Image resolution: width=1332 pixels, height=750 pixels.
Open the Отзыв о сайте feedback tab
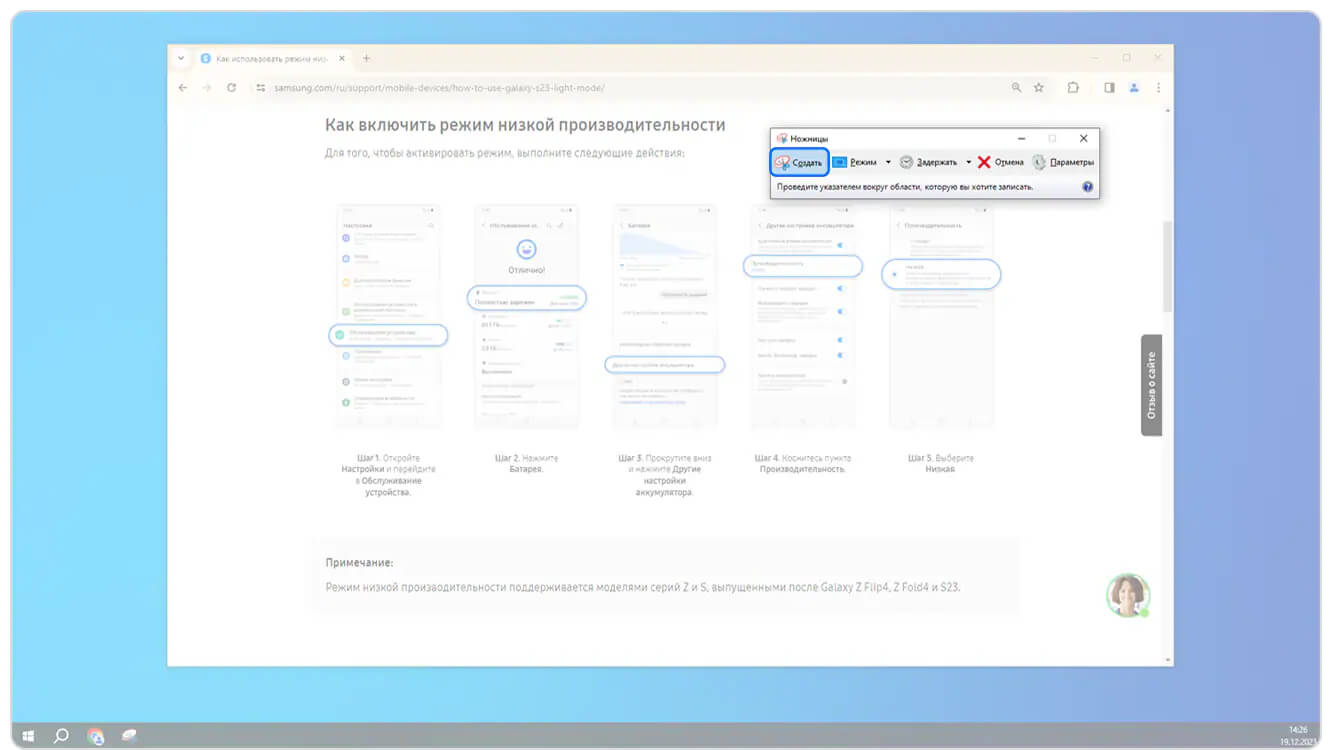pos(1151,385)
